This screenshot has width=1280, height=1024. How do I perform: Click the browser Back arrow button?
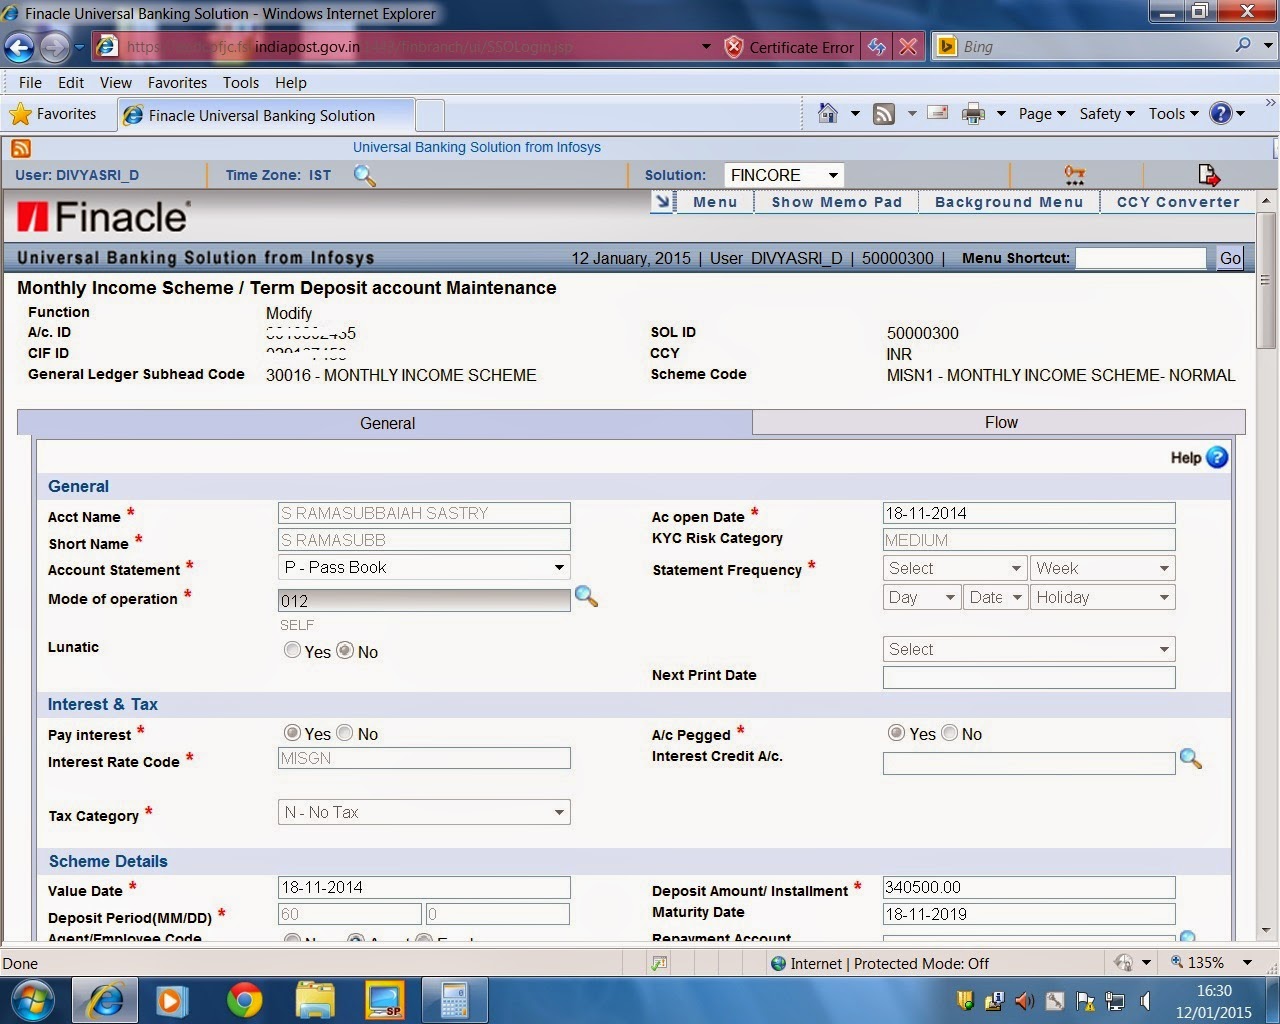point(19,47)
